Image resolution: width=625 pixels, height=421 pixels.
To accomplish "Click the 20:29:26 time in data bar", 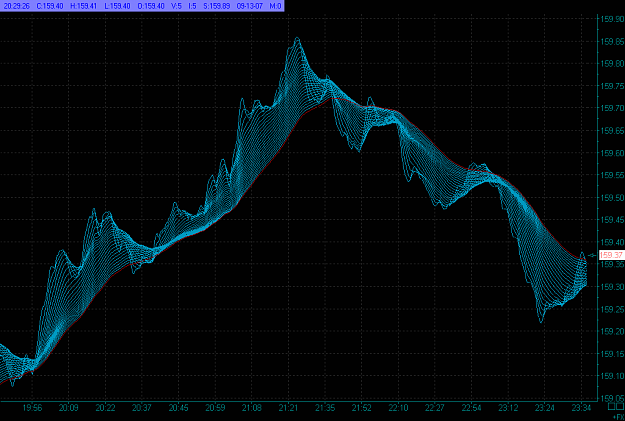I will pos(16,6).
